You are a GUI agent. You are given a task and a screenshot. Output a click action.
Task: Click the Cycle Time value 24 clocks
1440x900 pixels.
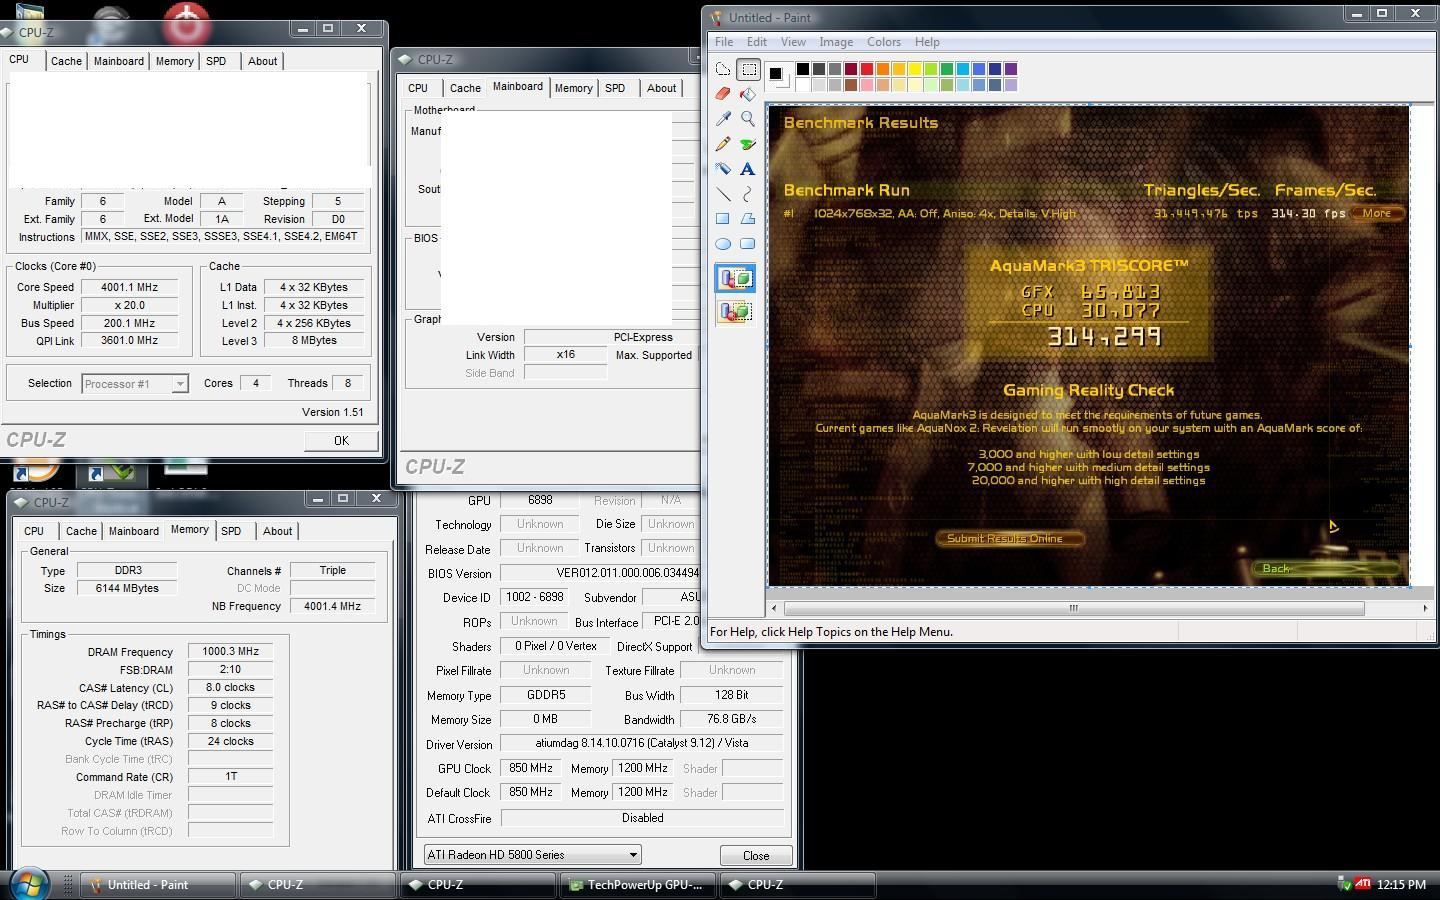[230, 741]
